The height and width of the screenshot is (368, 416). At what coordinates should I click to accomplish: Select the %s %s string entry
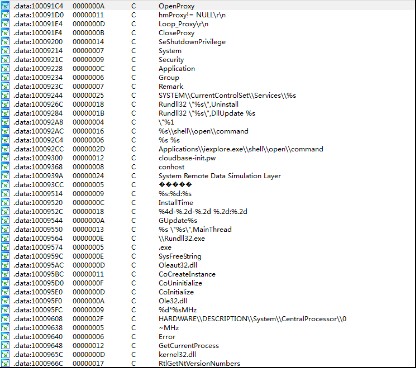click(169, 140)
